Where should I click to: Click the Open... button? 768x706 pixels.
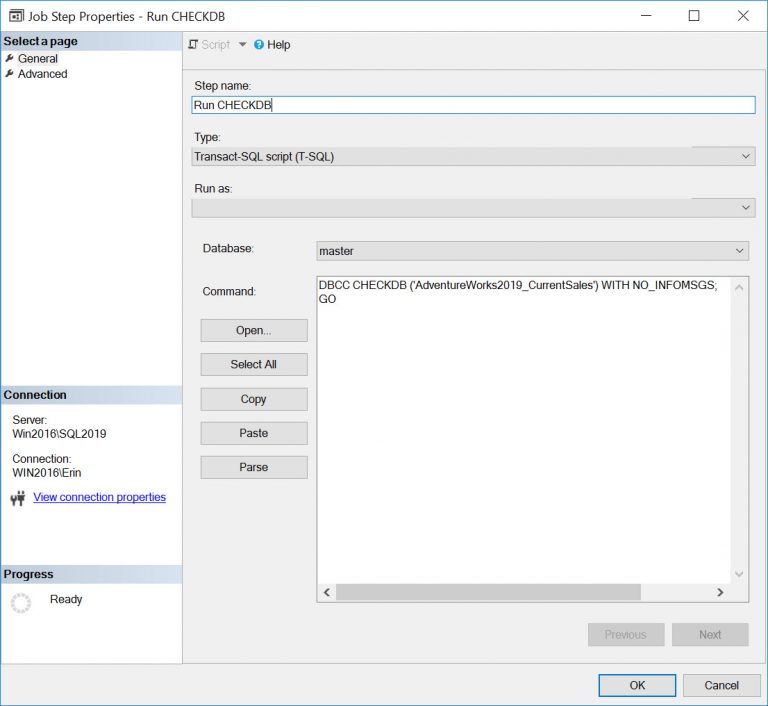(254, 331)
